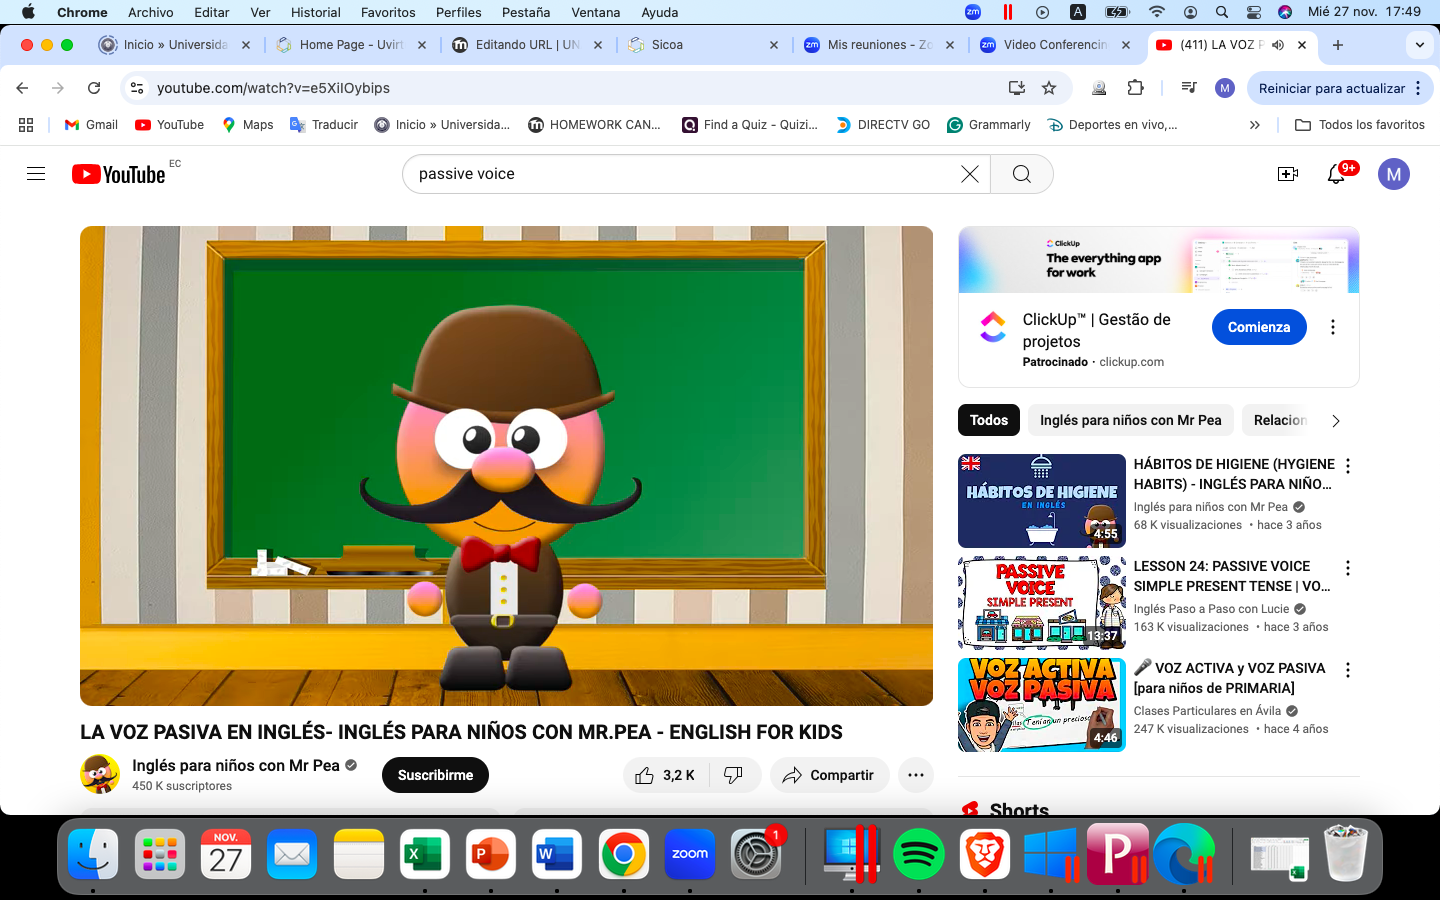Mute the audio in the YouTube tab
This screenshot has width=1440, height=900.
click(1278, 45)
